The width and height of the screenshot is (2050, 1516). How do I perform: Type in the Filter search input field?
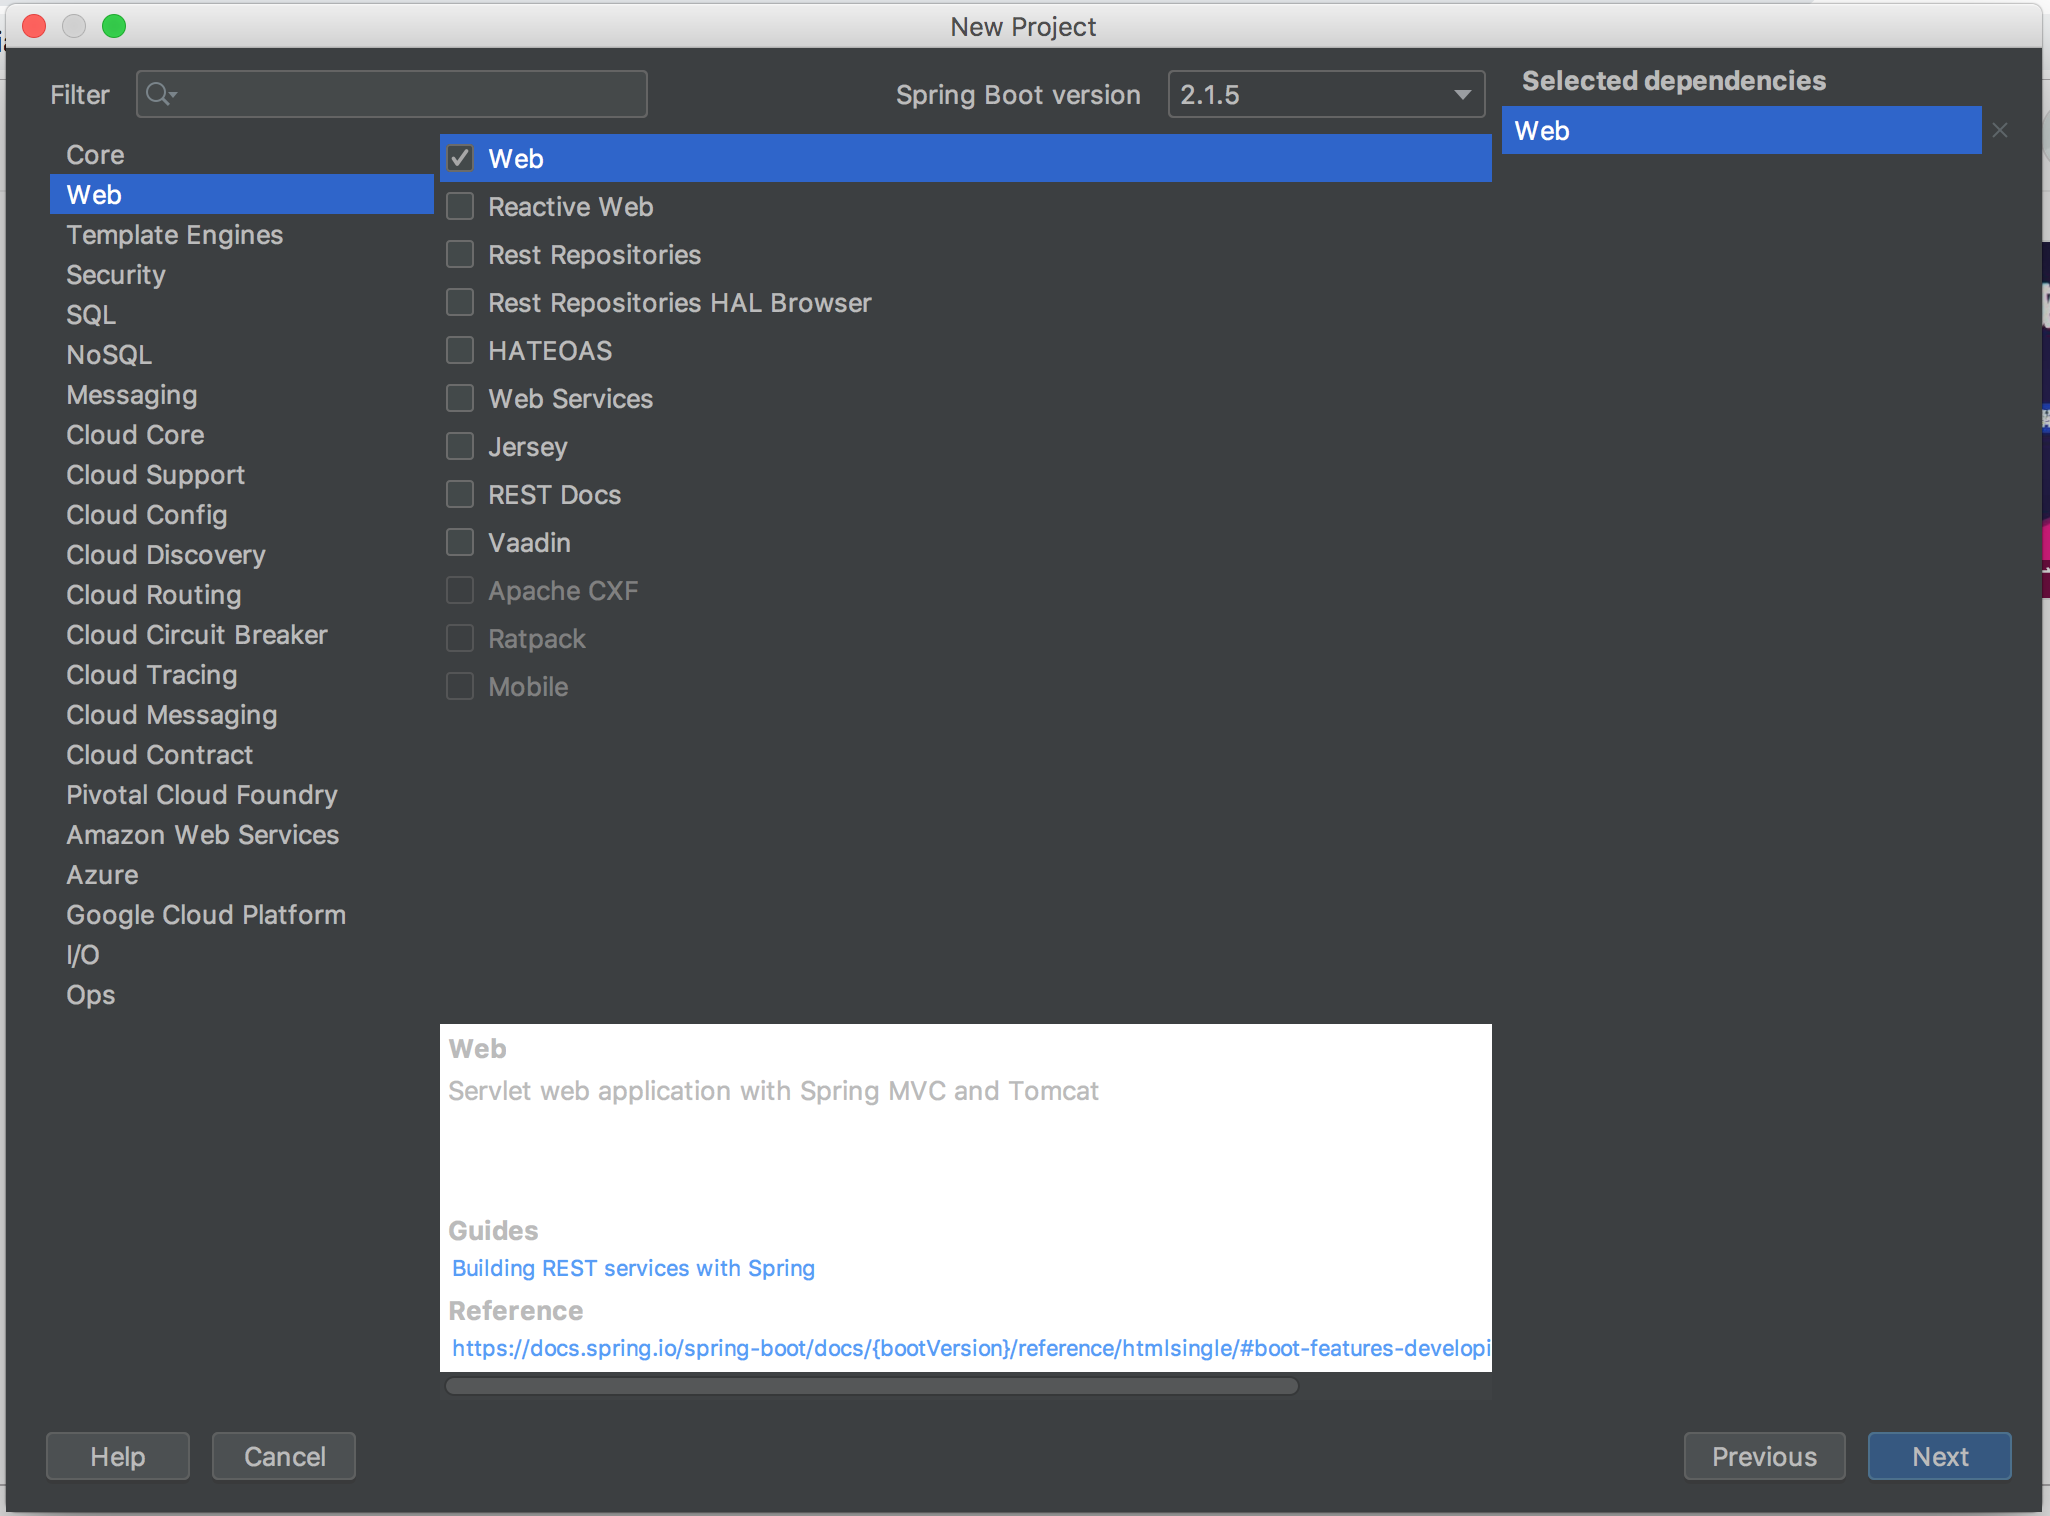[x=393, y=91]
